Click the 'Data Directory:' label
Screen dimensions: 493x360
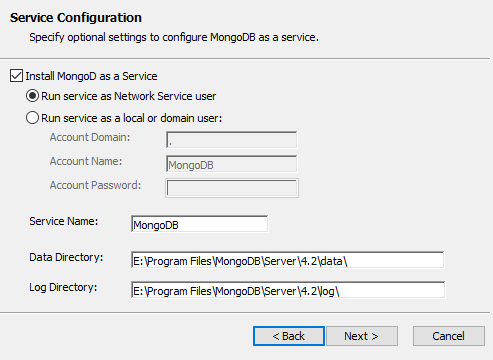pos(66,258)
